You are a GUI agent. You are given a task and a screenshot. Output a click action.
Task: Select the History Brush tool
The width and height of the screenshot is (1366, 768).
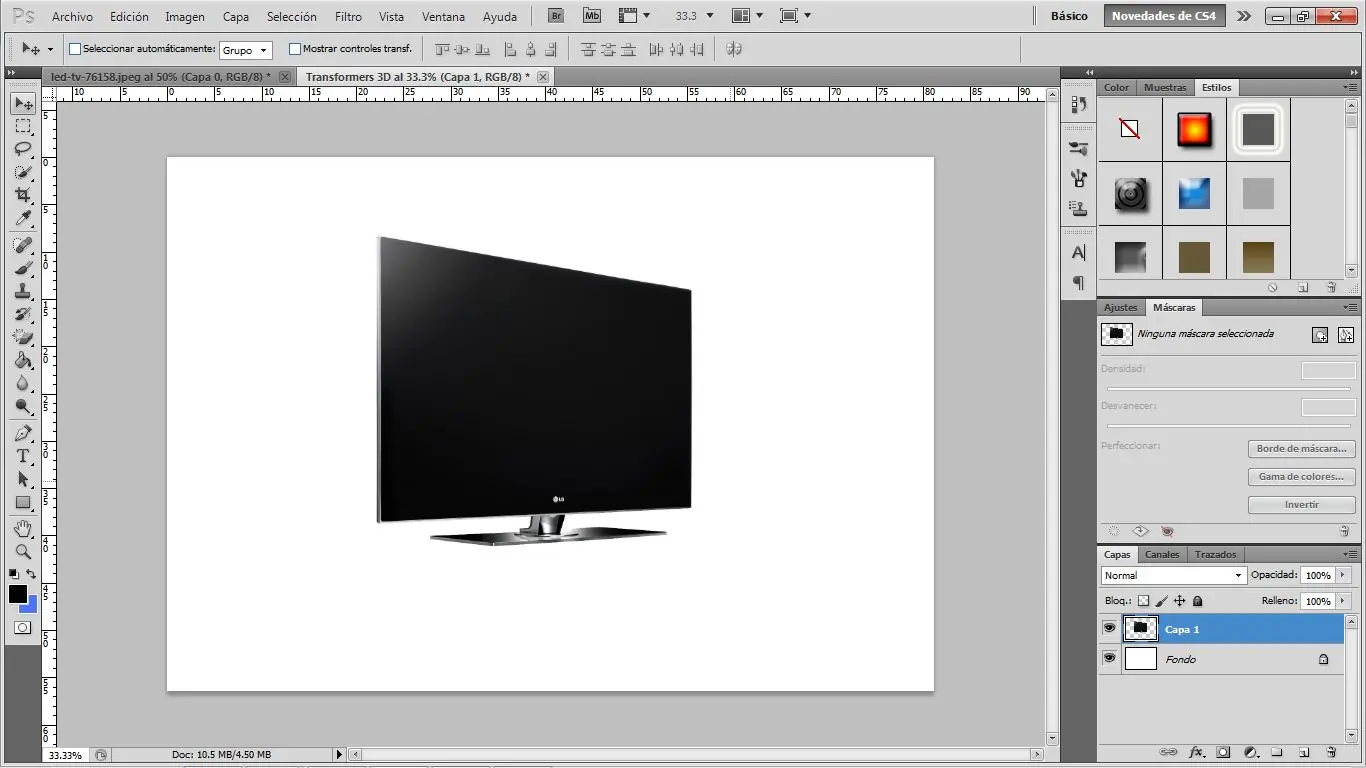(x=23, y=314)
